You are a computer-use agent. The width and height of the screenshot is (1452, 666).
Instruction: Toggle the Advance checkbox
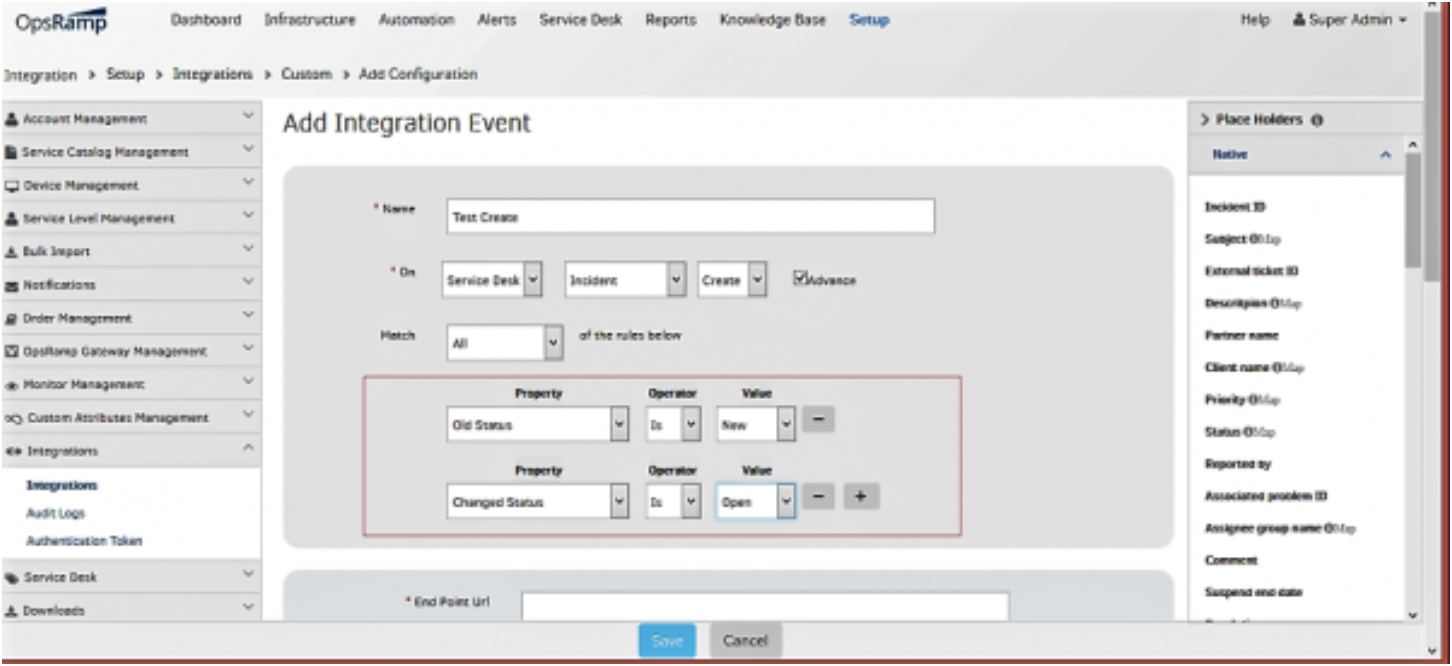tap(800, 278)
